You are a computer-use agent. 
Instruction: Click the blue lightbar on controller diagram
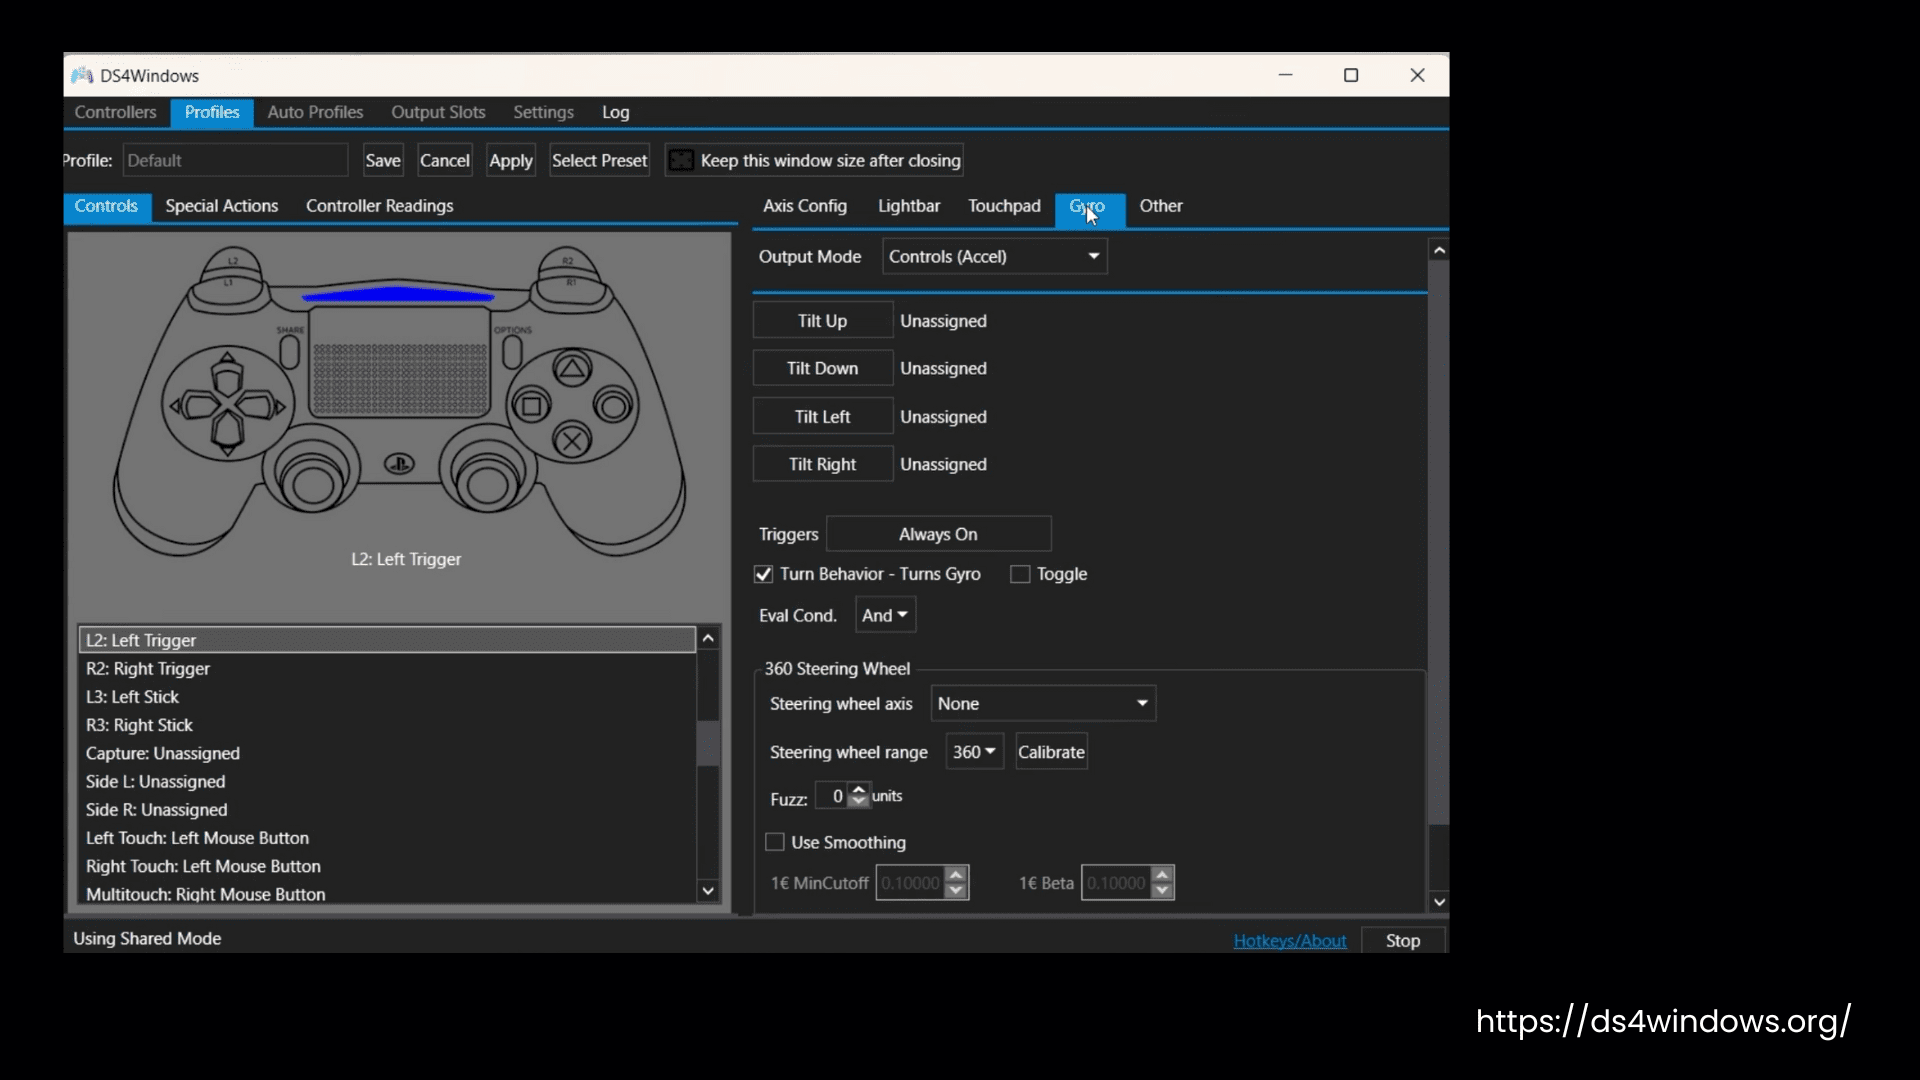coord(398,294)
